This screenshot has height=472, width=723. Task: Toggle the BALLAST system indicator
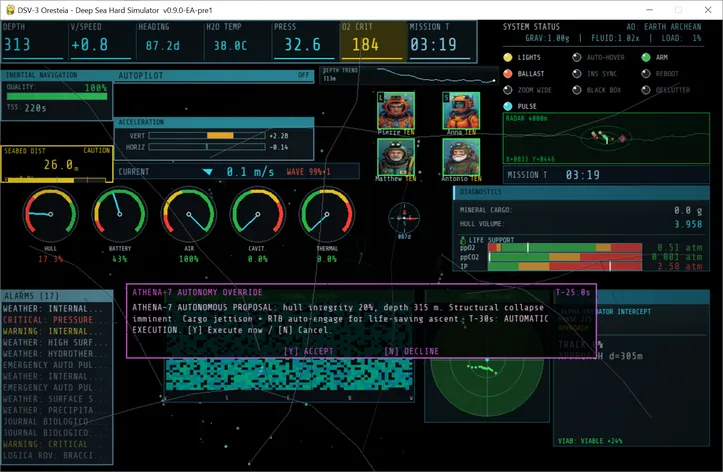pos(508,74)
